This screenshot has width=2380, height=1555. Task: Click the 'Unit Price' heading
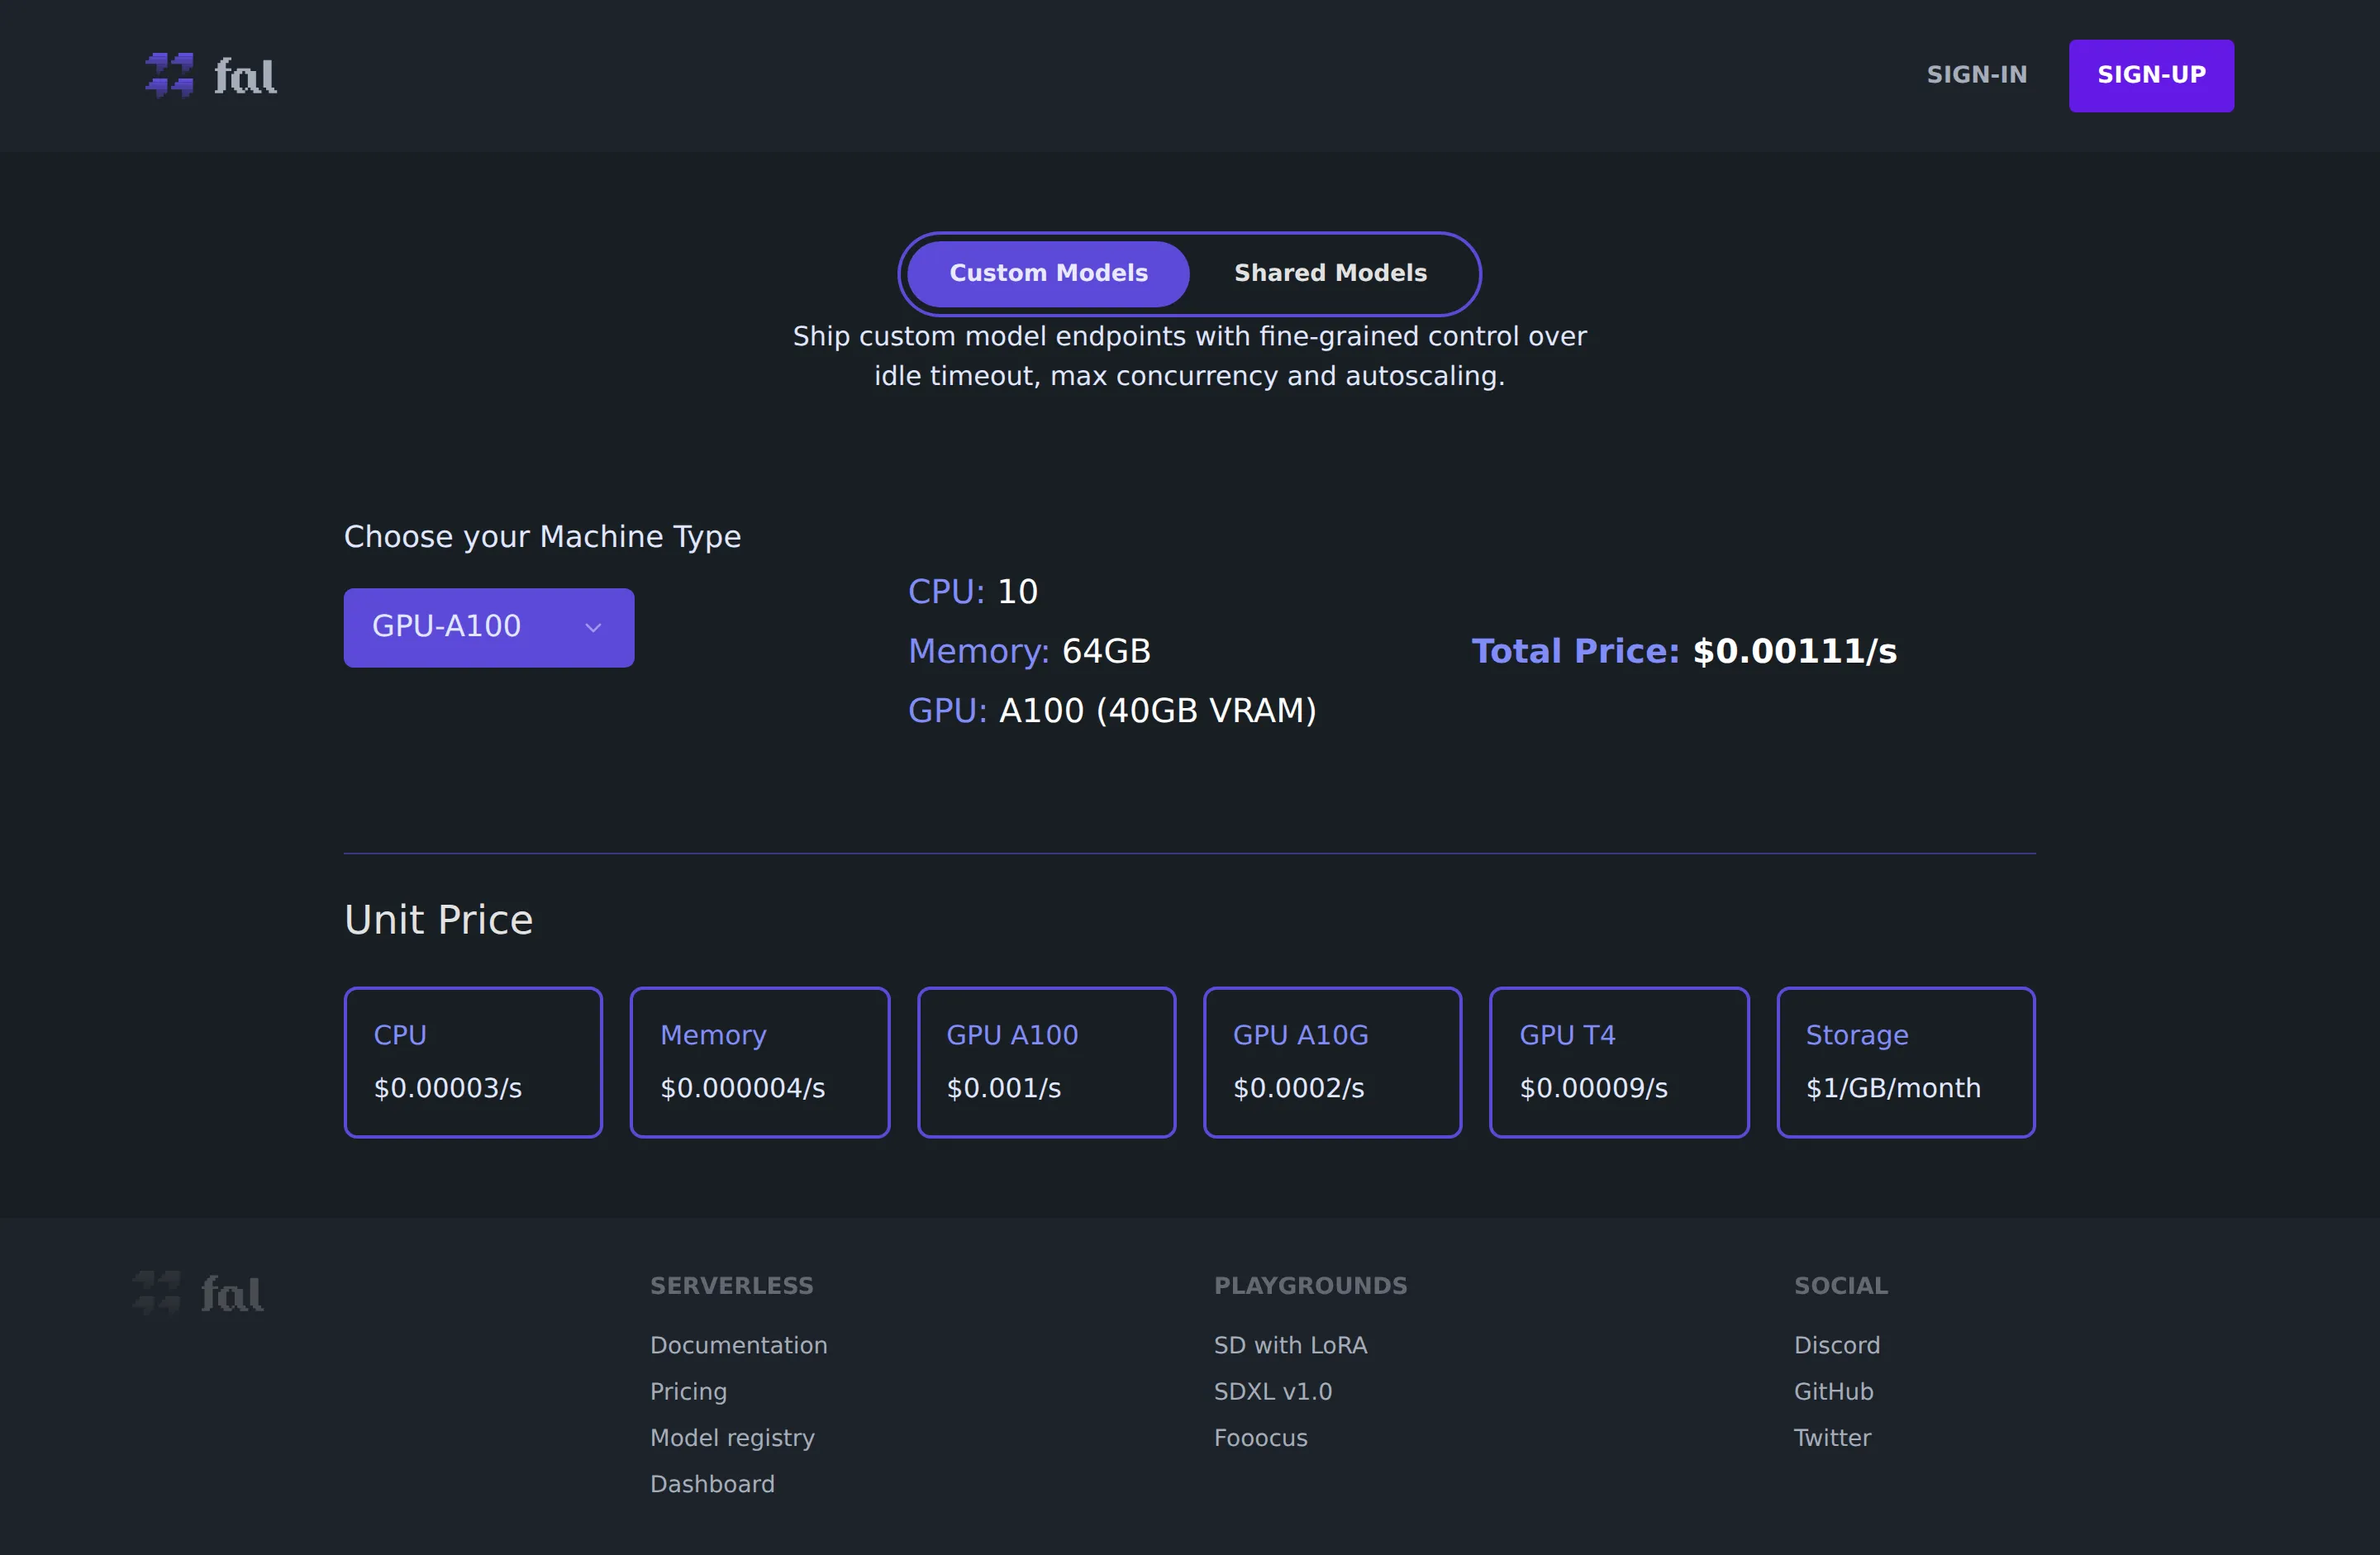click(438, 920)
